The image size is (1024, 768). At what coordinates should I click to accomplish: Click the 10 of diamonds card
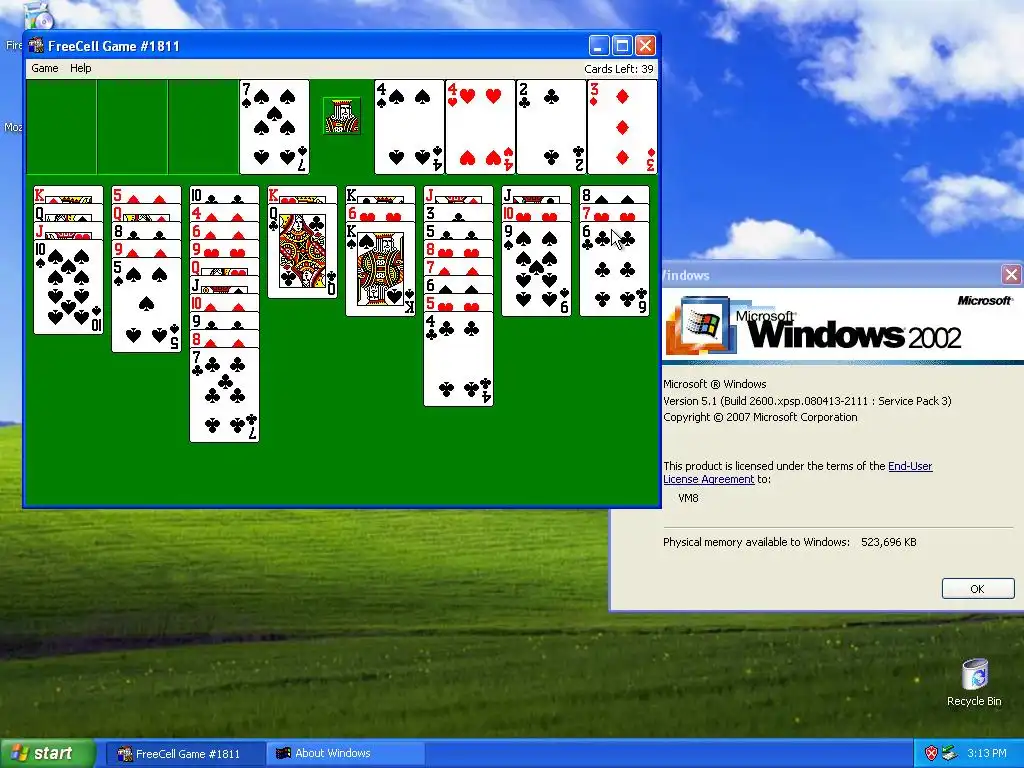(224, 302)
